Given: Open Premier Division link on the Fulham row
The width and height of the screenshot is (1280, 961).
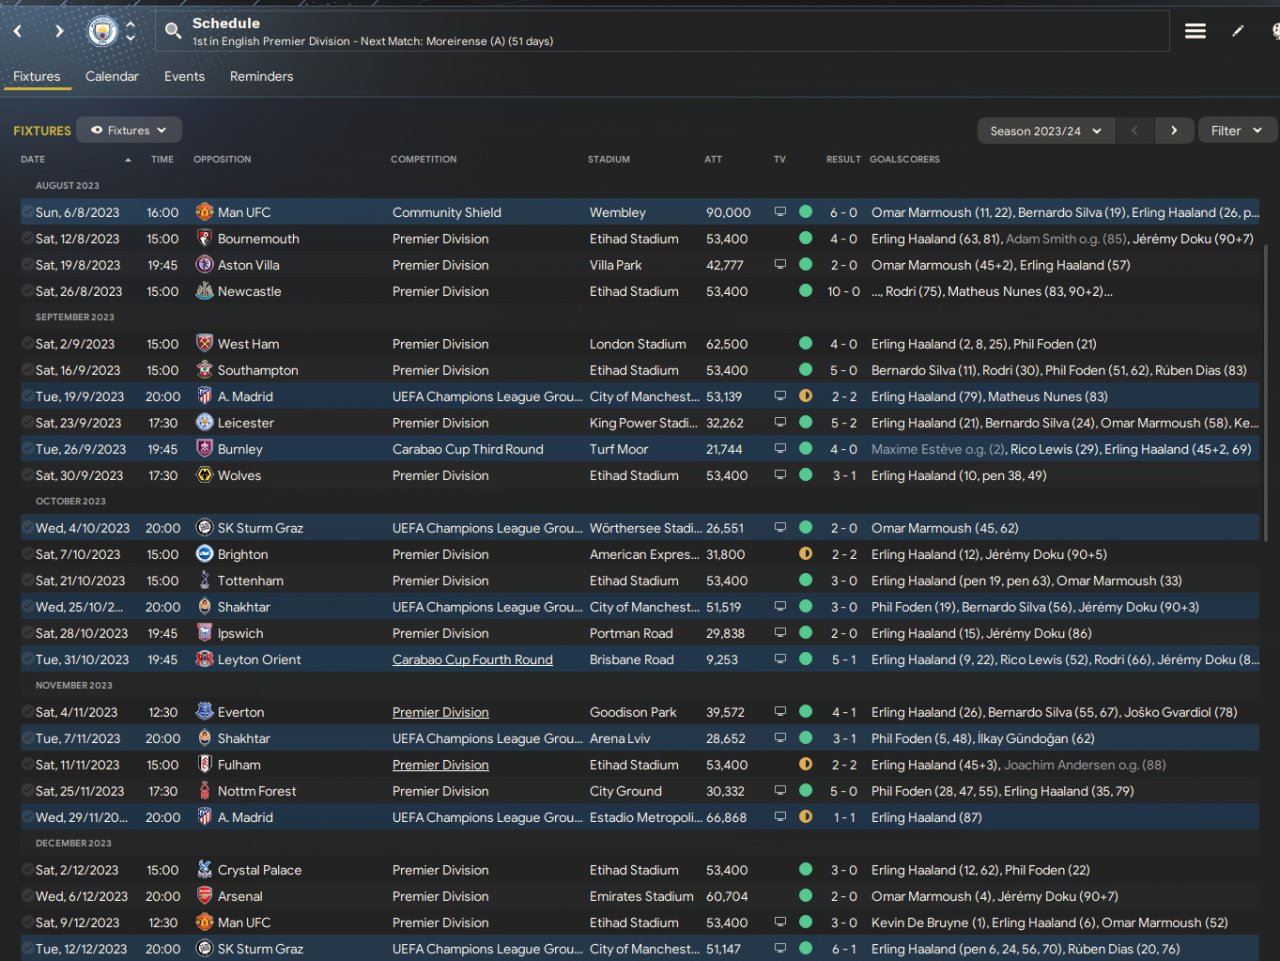Looking at the screenshot, I should click(440, 765).
